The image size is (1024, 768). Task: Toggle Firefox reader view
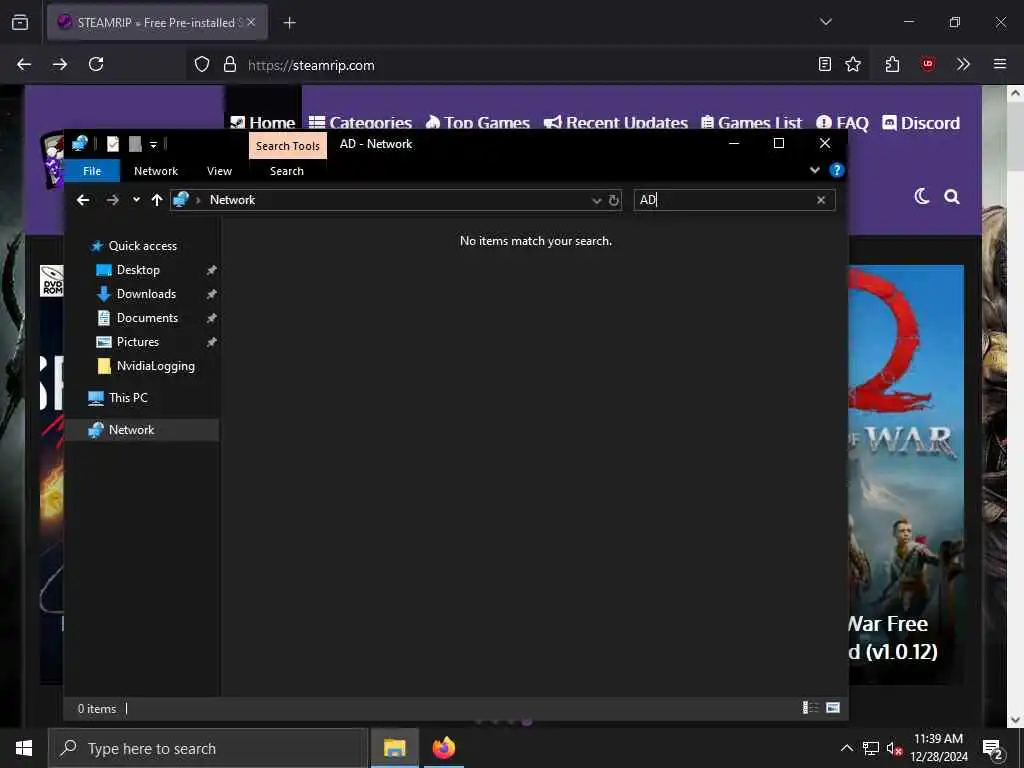[x=825, y=64]
